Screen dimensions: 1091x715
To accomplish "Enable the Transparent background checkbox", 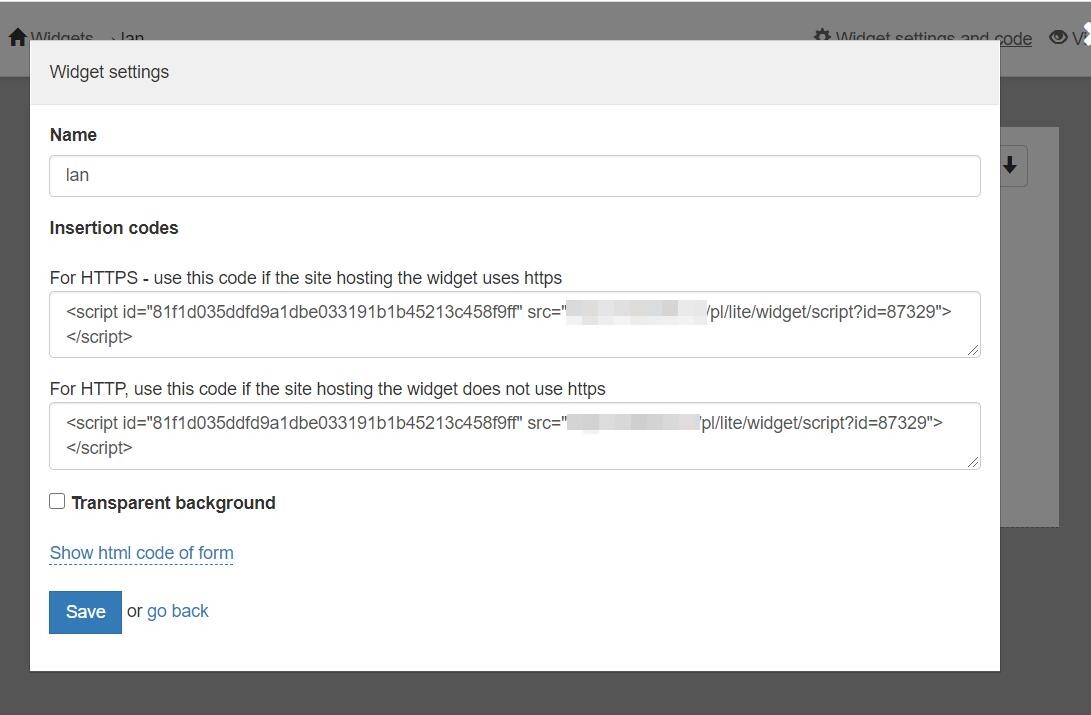I will pyautogui.click(x=57, y=501).
